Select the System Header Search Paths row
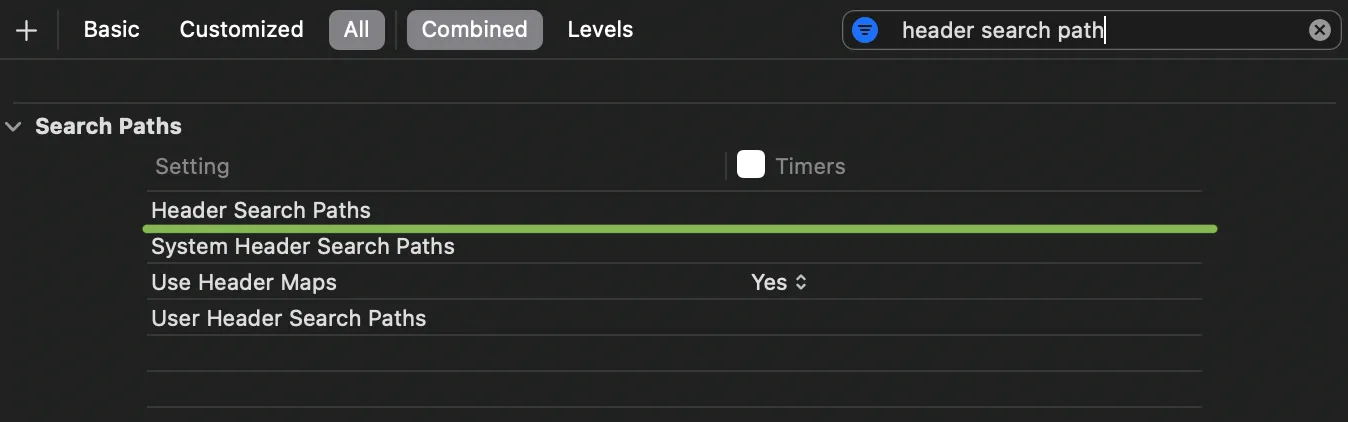 tap(302, 246)
